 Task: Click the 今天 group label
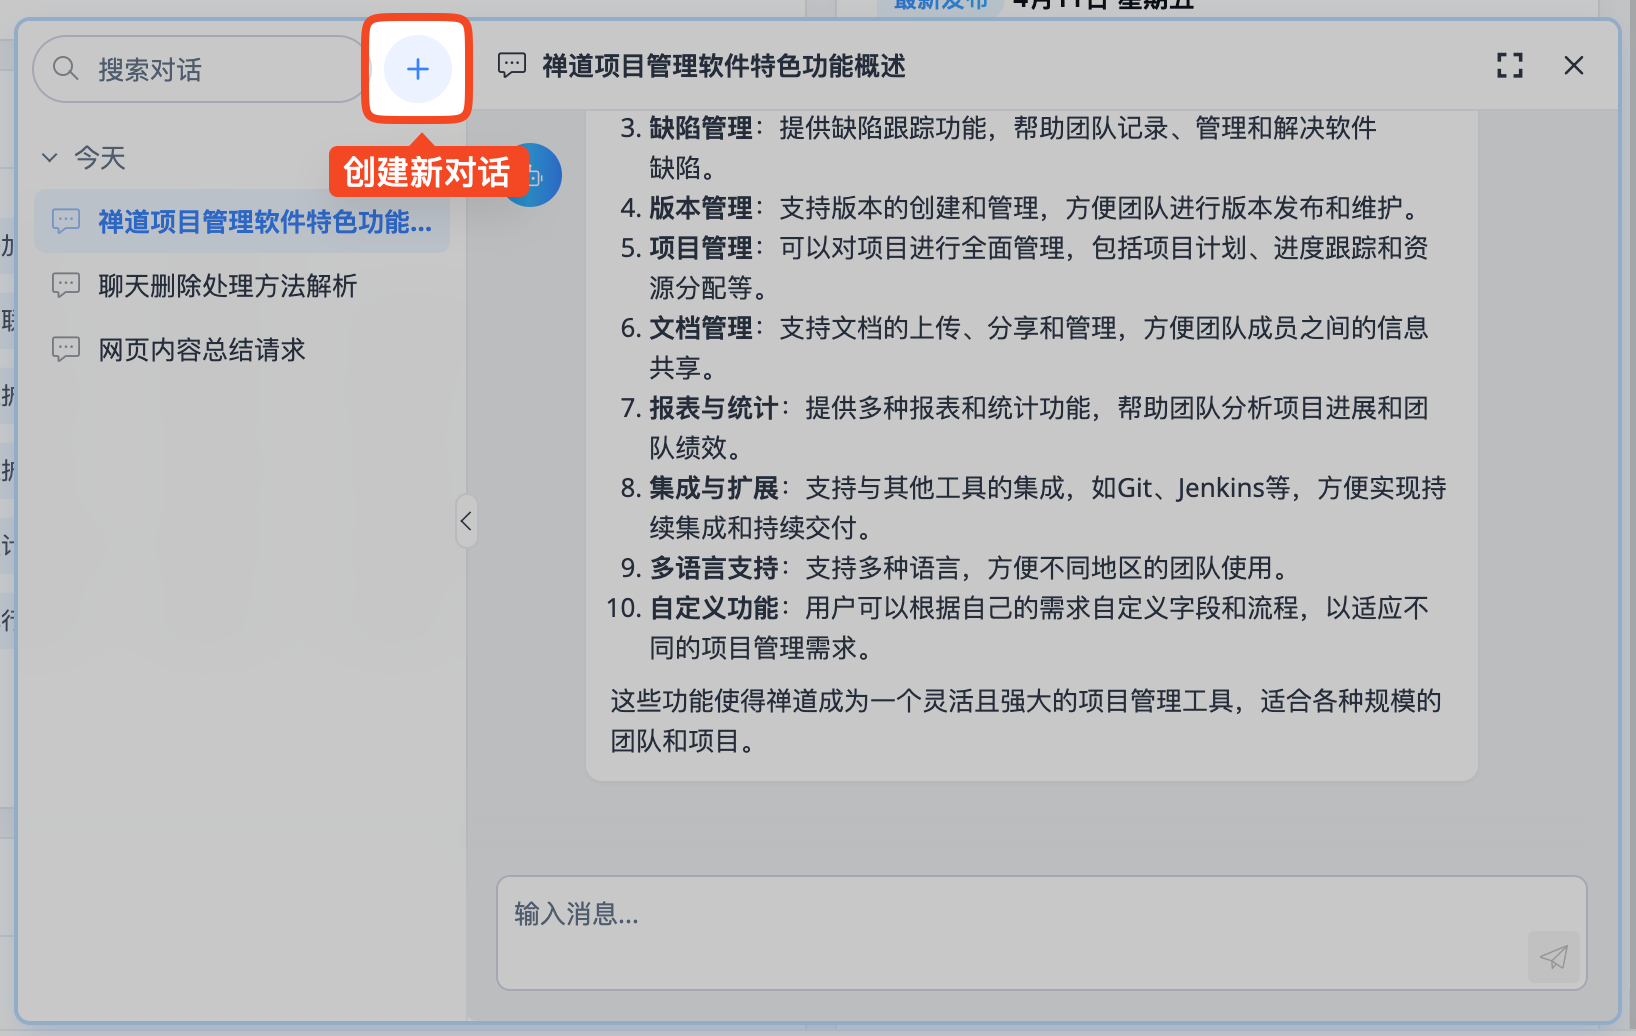coord(100,158)
